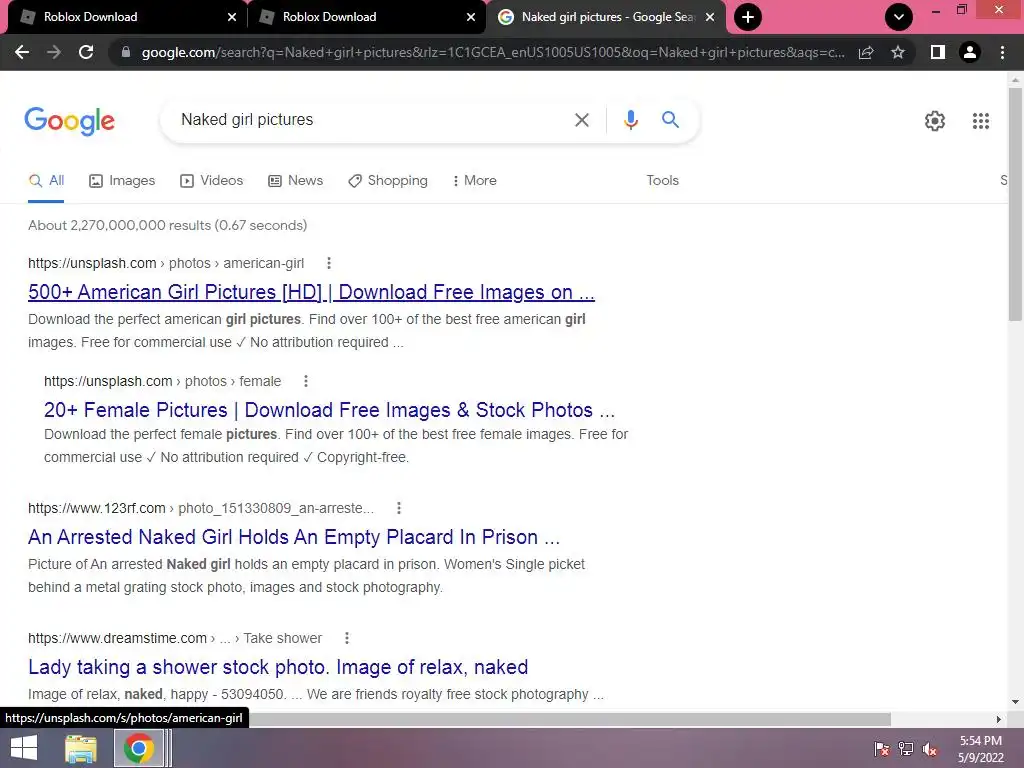Viewport: 1024px width, 768px height.
Task: Open File Explorer from the taskbar
Action: pyautogui.click(x=81, y=748)
